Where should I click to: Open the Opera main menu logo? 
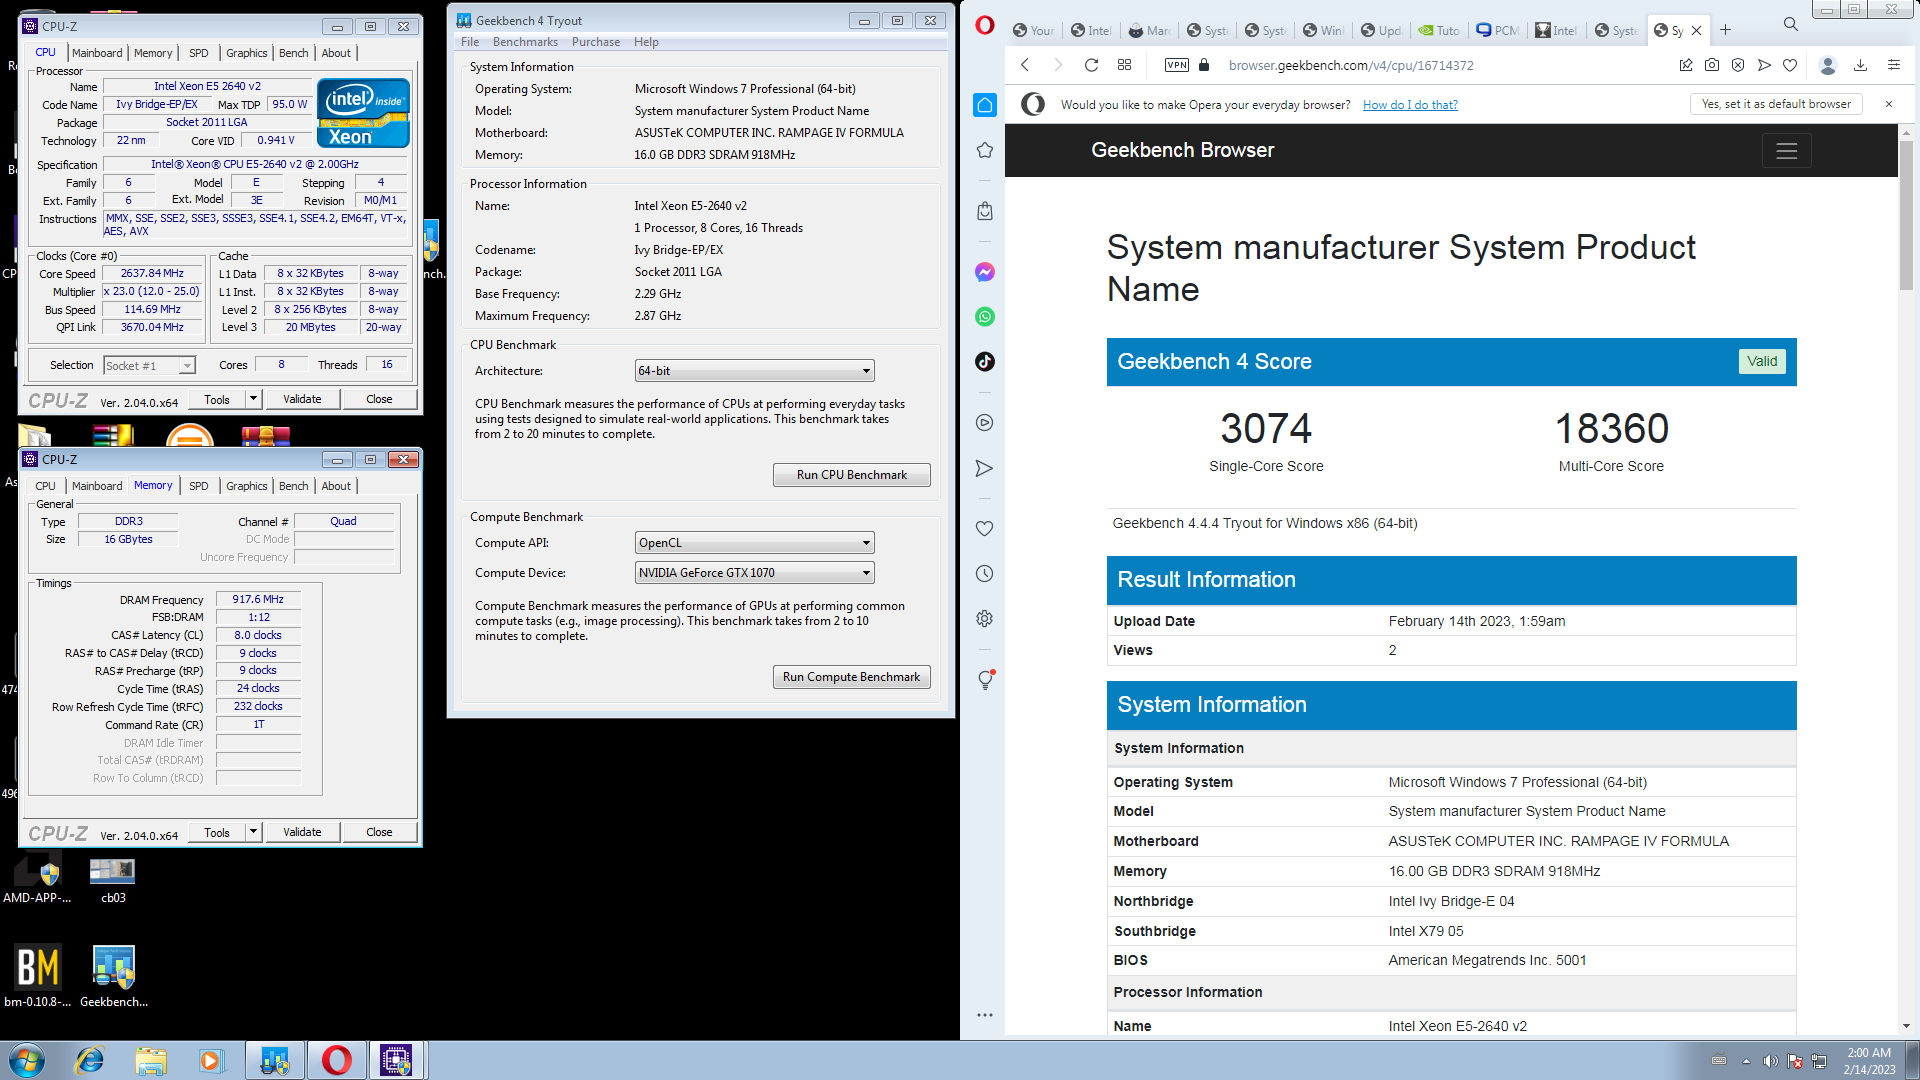pos(984,26)
